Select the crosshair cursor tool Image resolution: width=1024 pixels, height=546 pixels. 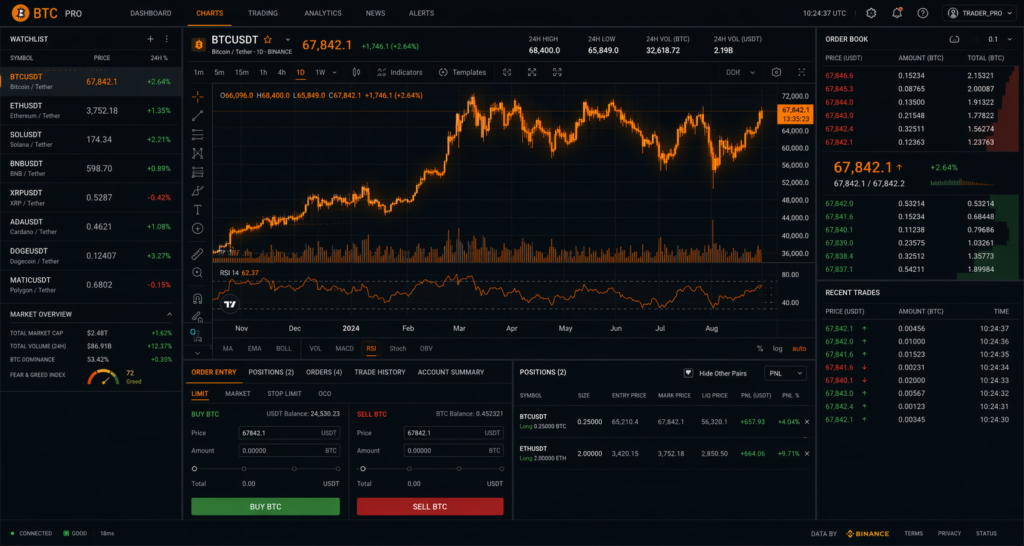click(197, 97)
